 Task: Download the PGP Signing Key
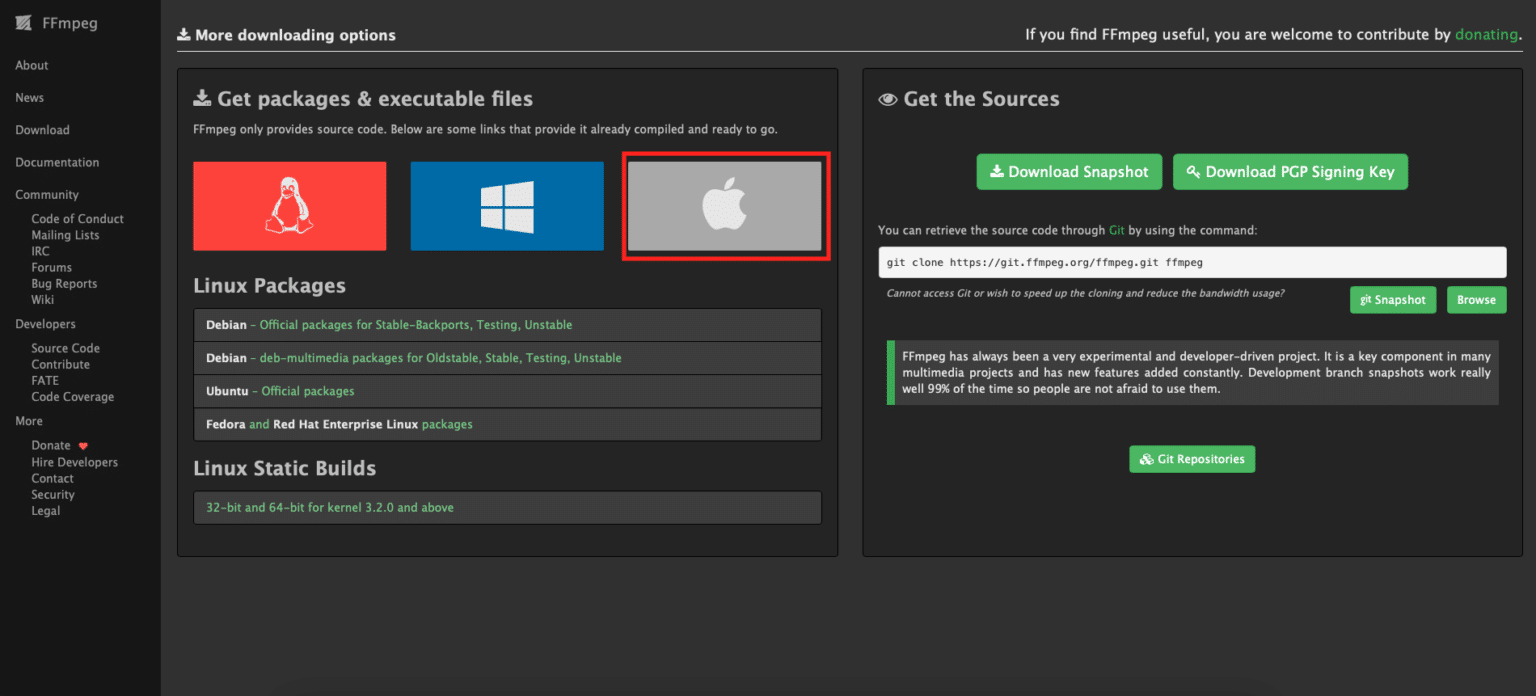pos(1290,172)
